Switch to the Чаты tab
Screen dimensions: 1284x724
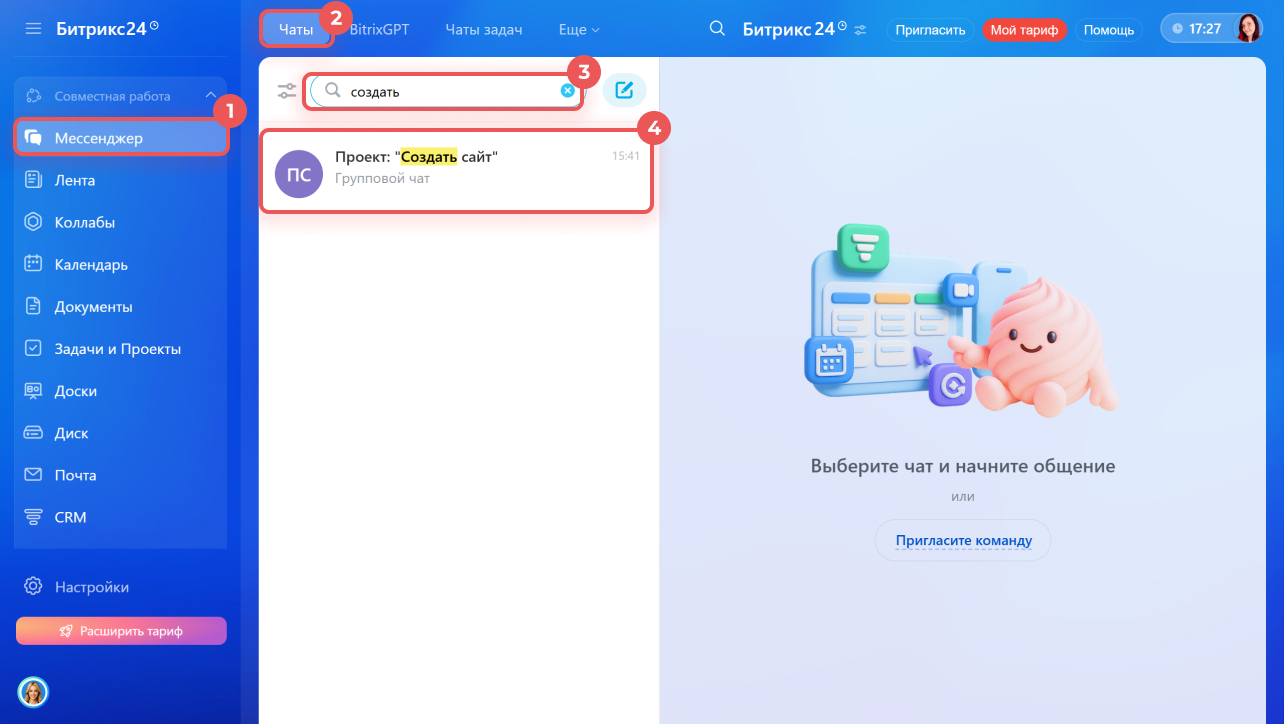coord(296,30)
